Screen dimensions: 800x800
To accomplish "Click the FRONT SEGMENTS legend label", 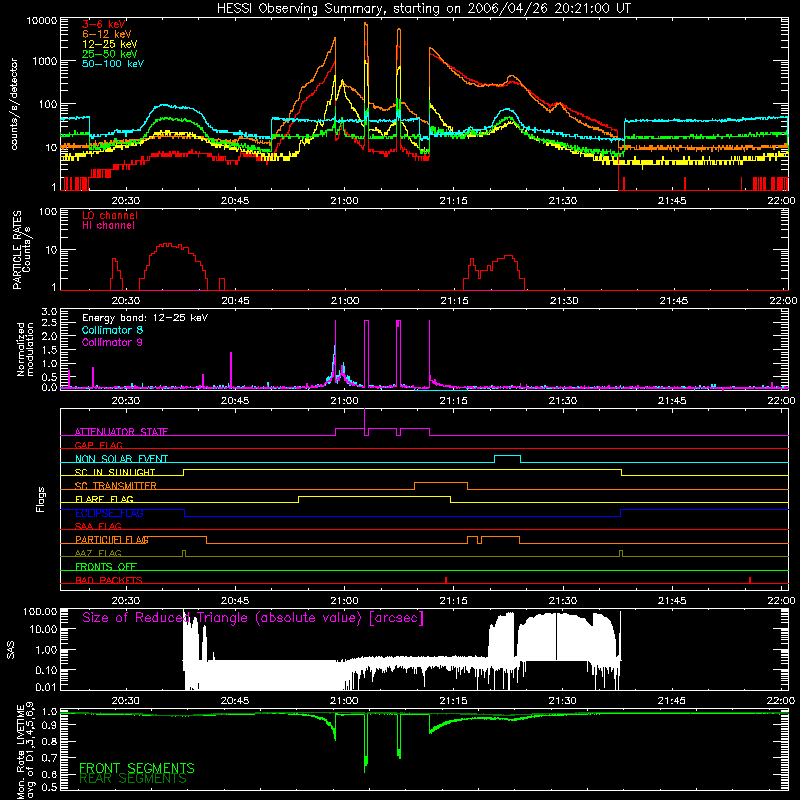I will (x=137, y=768).
